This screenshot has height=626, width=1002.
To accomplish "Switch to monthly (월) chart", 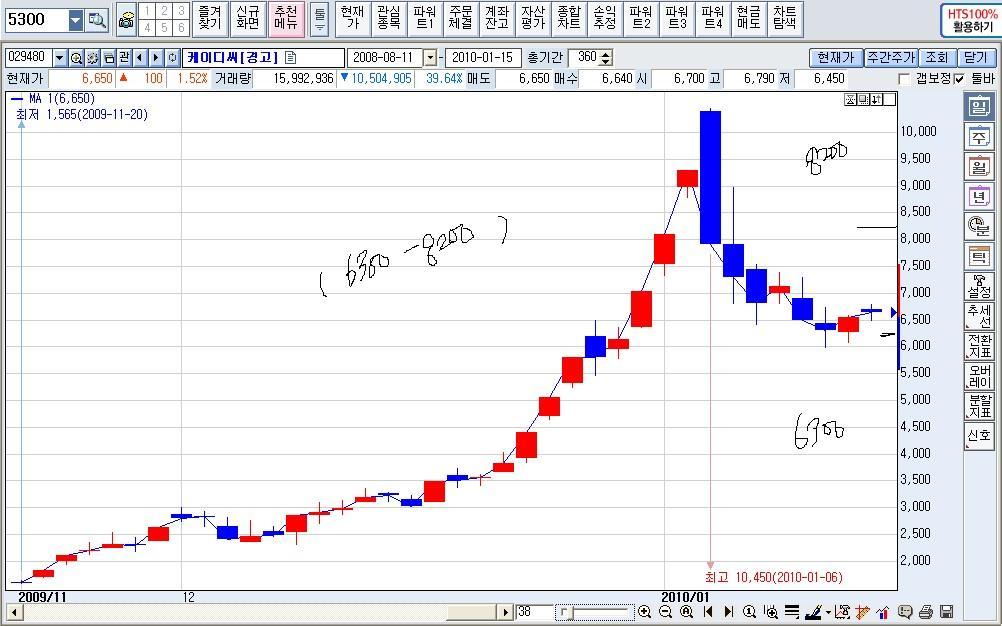I will (978, 166).
